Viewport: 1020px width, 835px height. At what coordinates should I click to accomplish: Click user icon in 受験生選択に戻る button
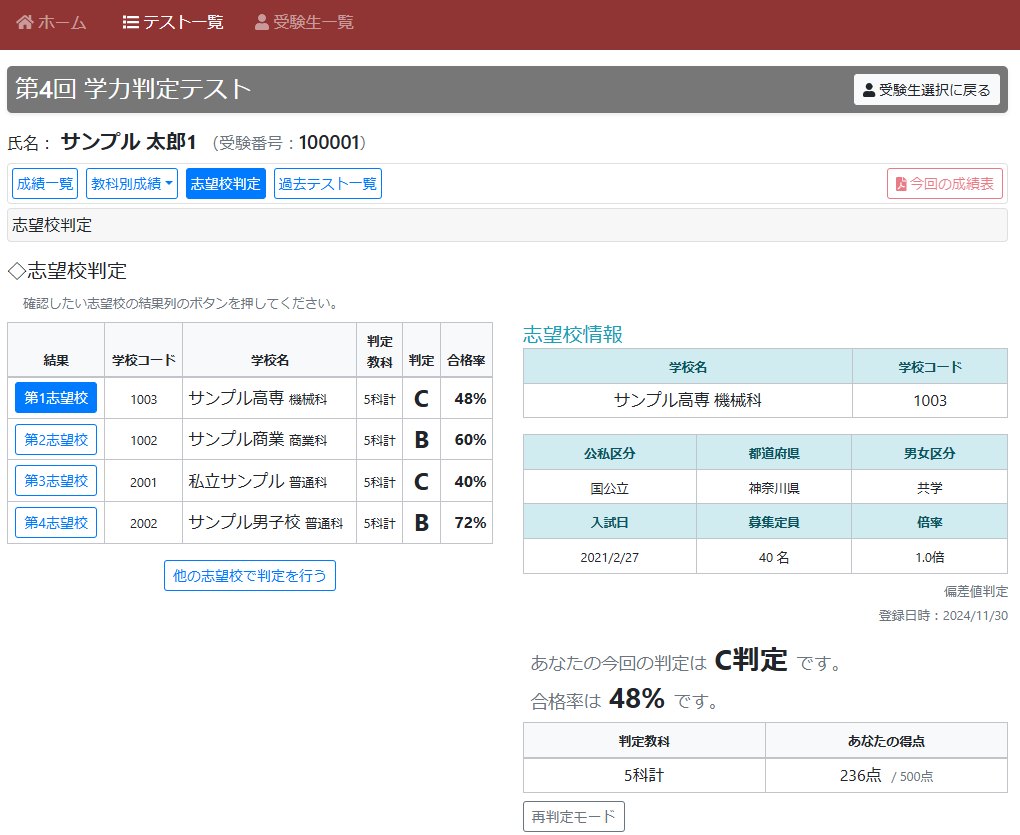(868, 90)
